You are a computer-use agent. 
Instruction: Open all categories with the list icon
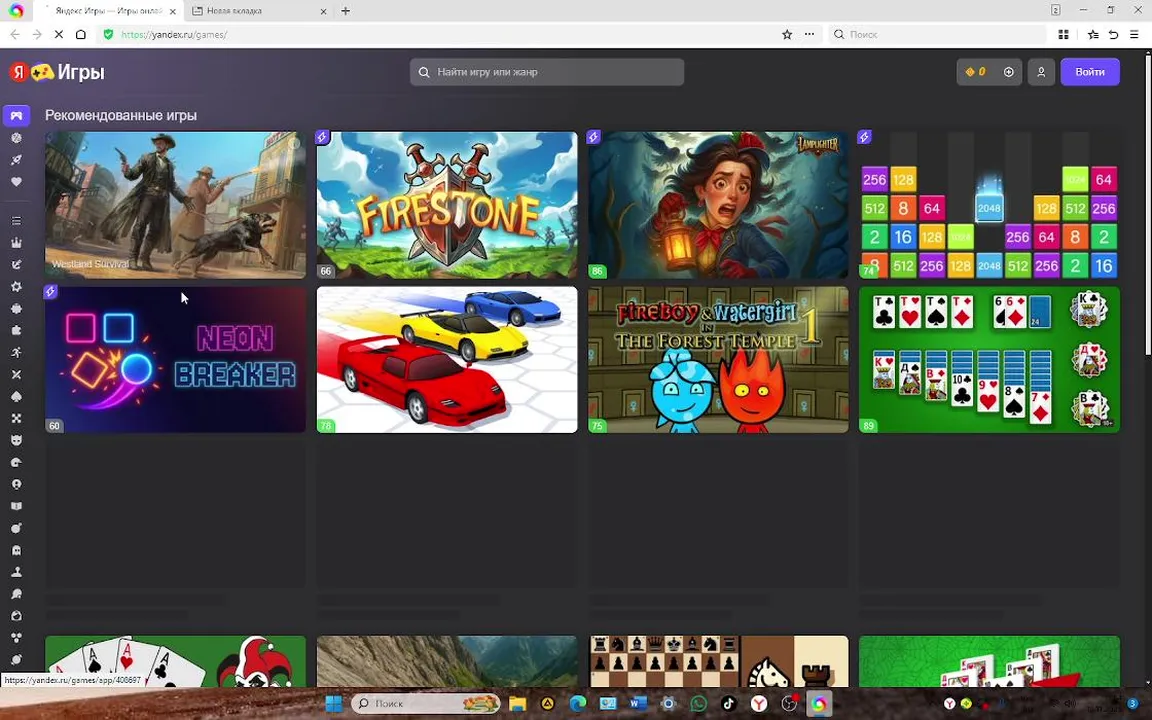[16, 220]
